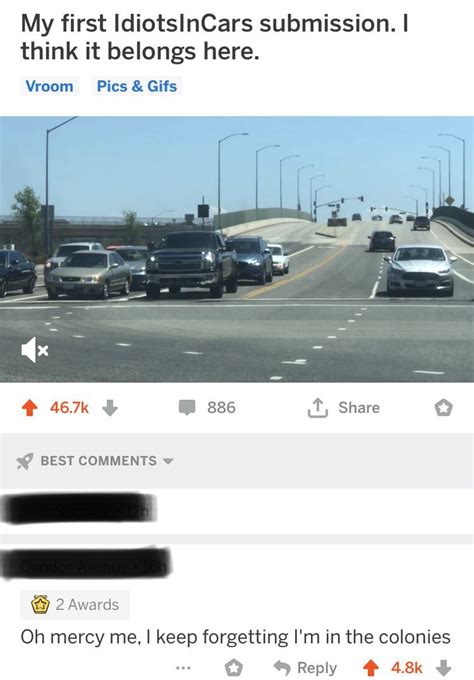Give award using post star icon

click(443, 408)
